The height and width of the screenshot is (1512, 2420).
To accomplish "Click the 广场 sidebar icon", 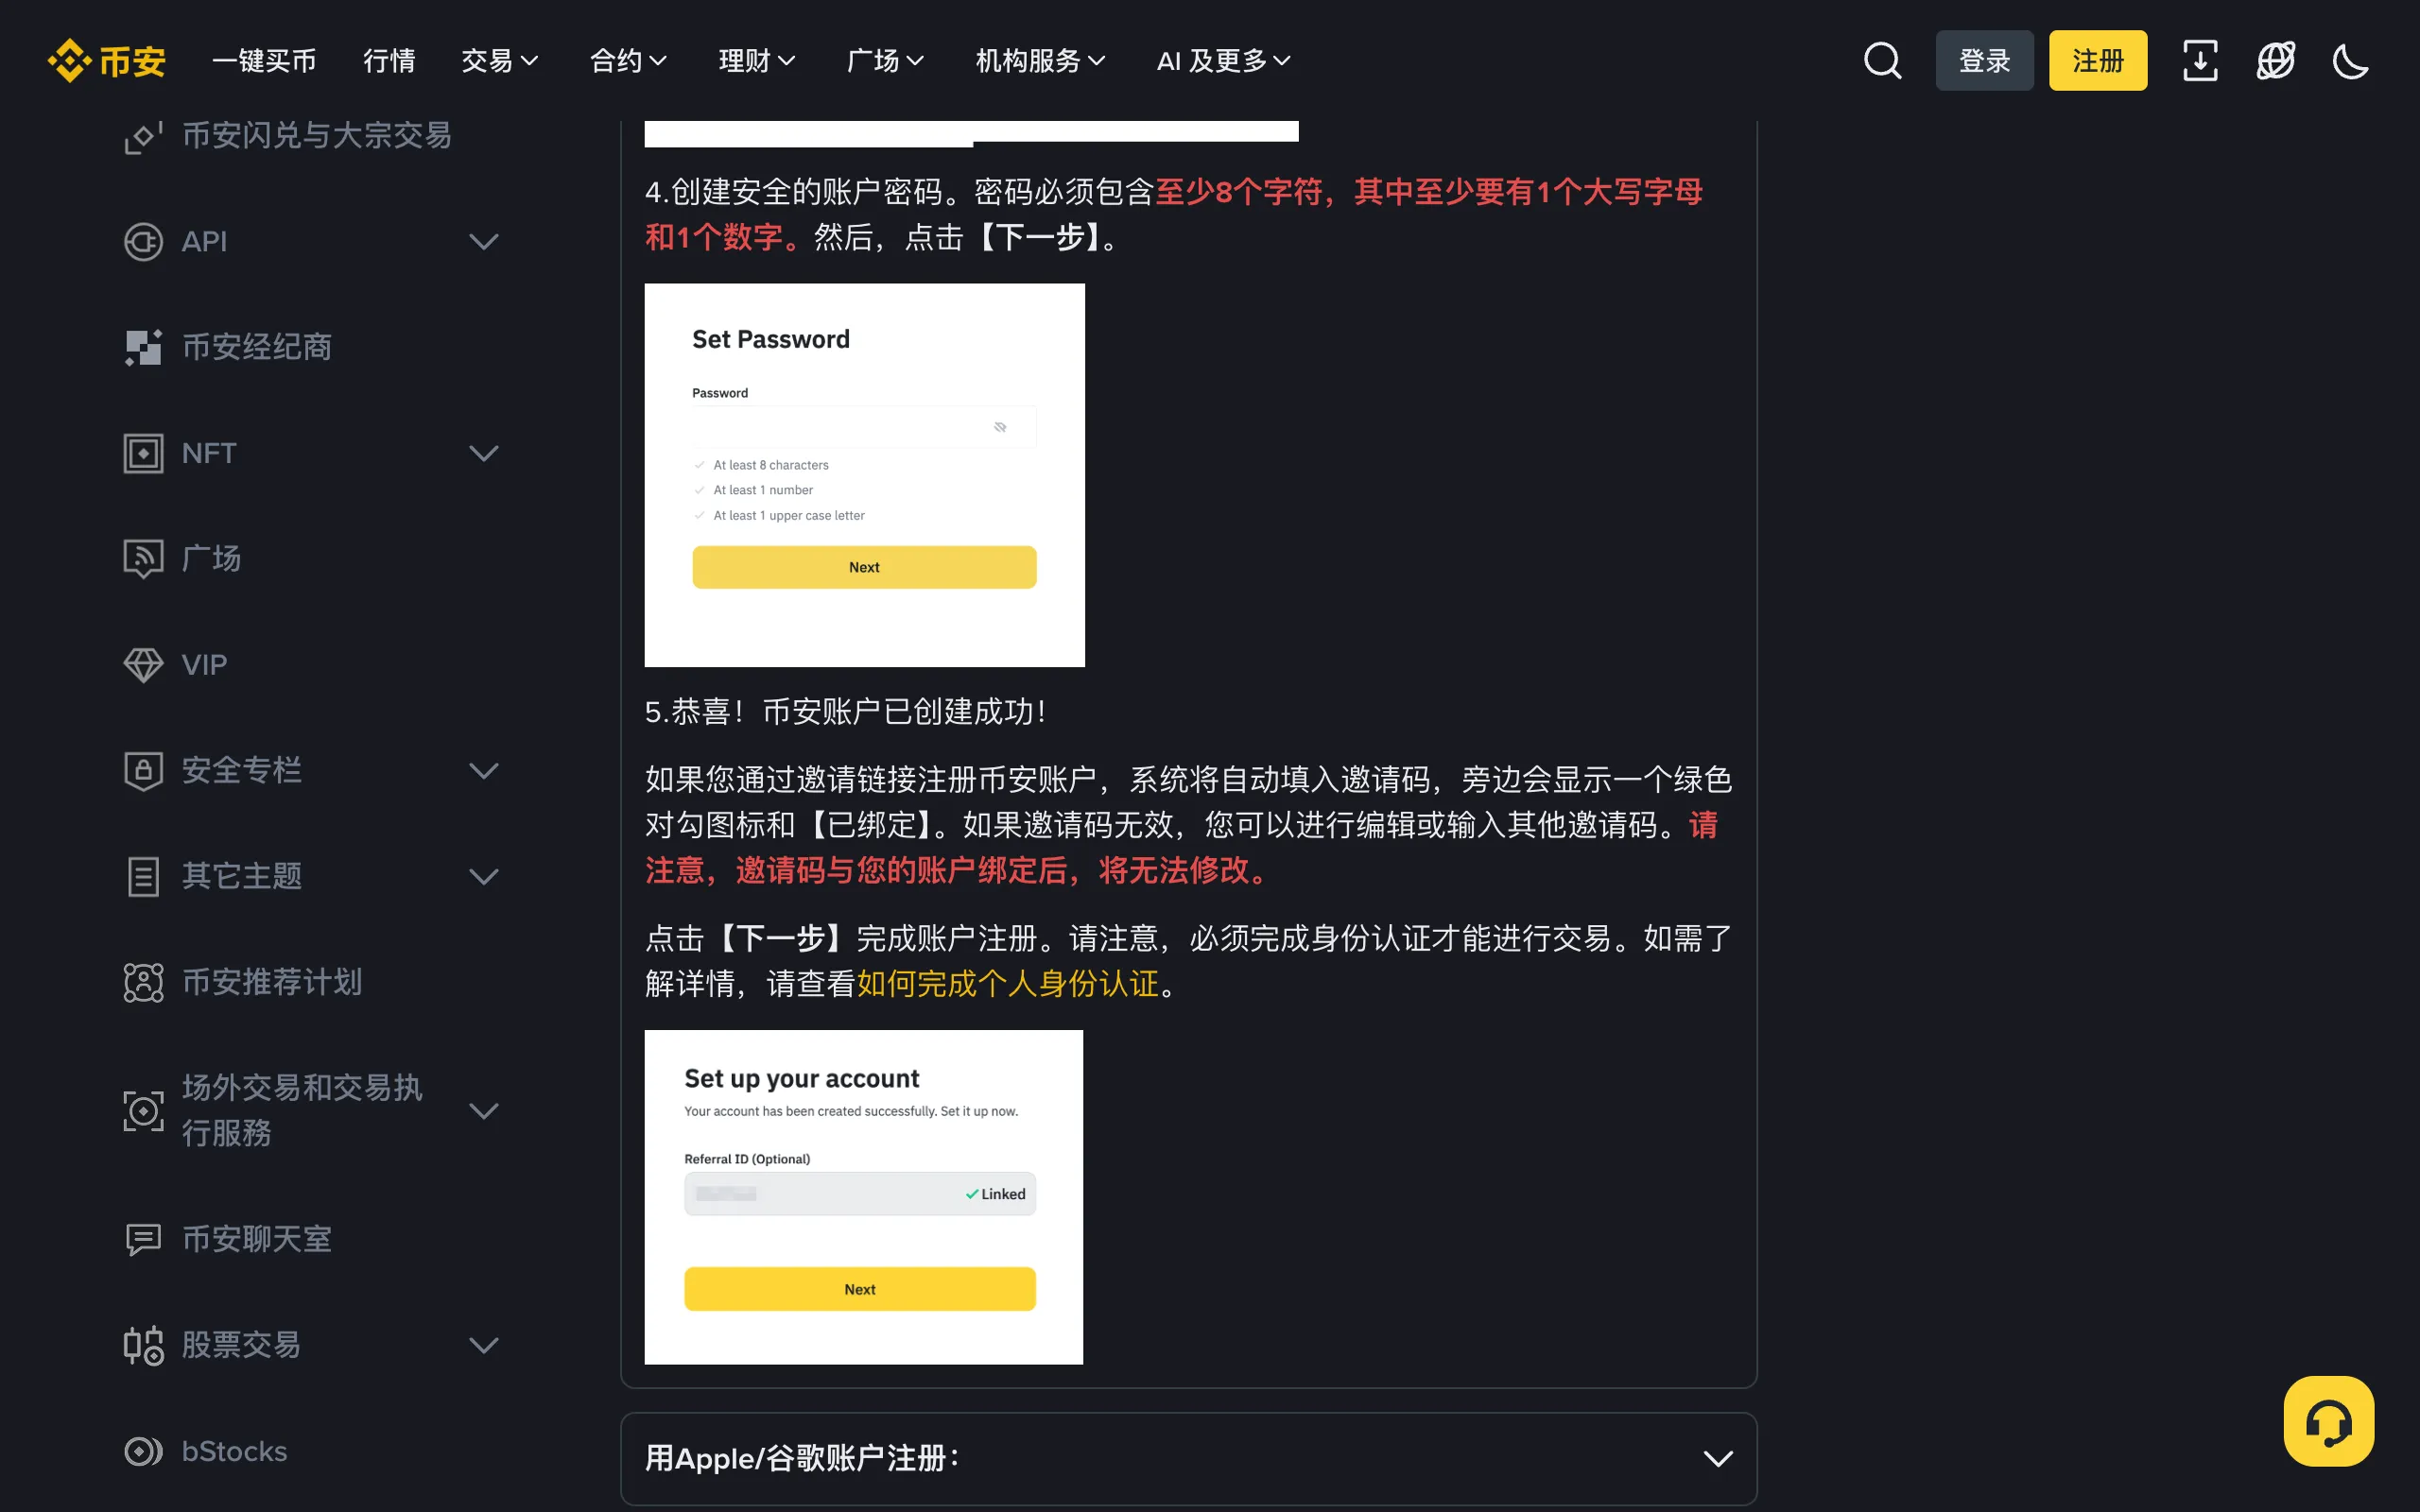I will click(x=143, y=558).
